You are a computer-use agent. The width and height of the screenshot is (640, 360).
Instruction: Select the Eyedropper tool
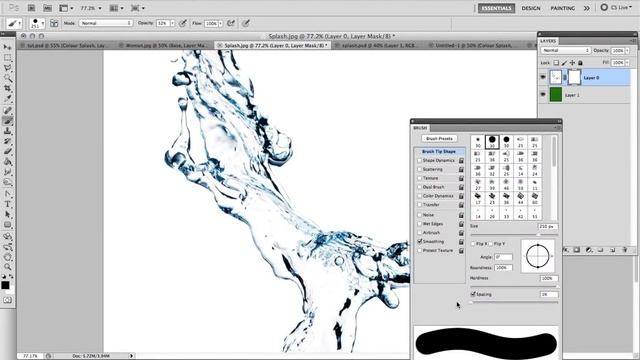coord(7,98)
